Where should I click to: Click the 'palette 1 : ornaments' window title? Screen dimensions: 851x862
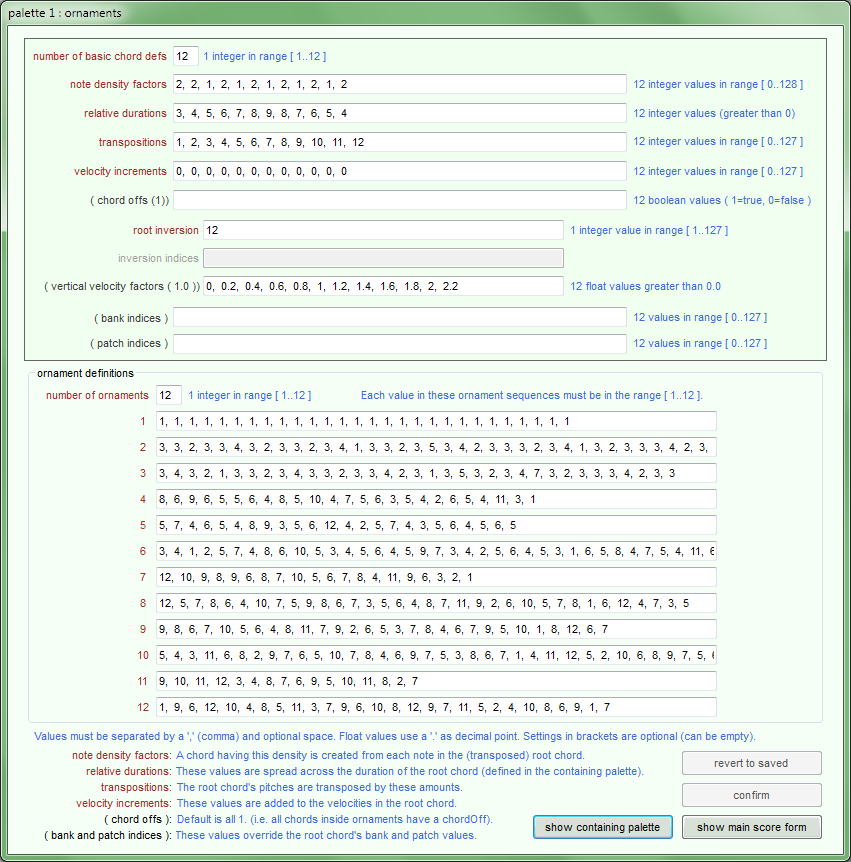65,13
